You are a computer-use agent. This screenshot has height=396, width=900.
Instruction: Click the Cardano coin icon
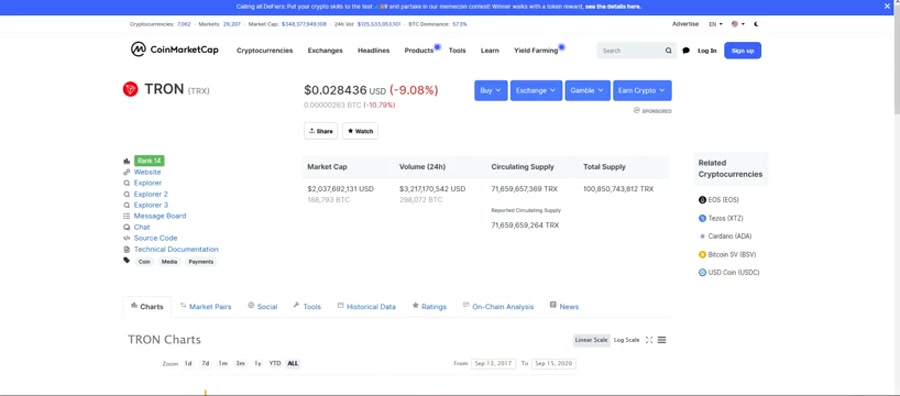702,236
